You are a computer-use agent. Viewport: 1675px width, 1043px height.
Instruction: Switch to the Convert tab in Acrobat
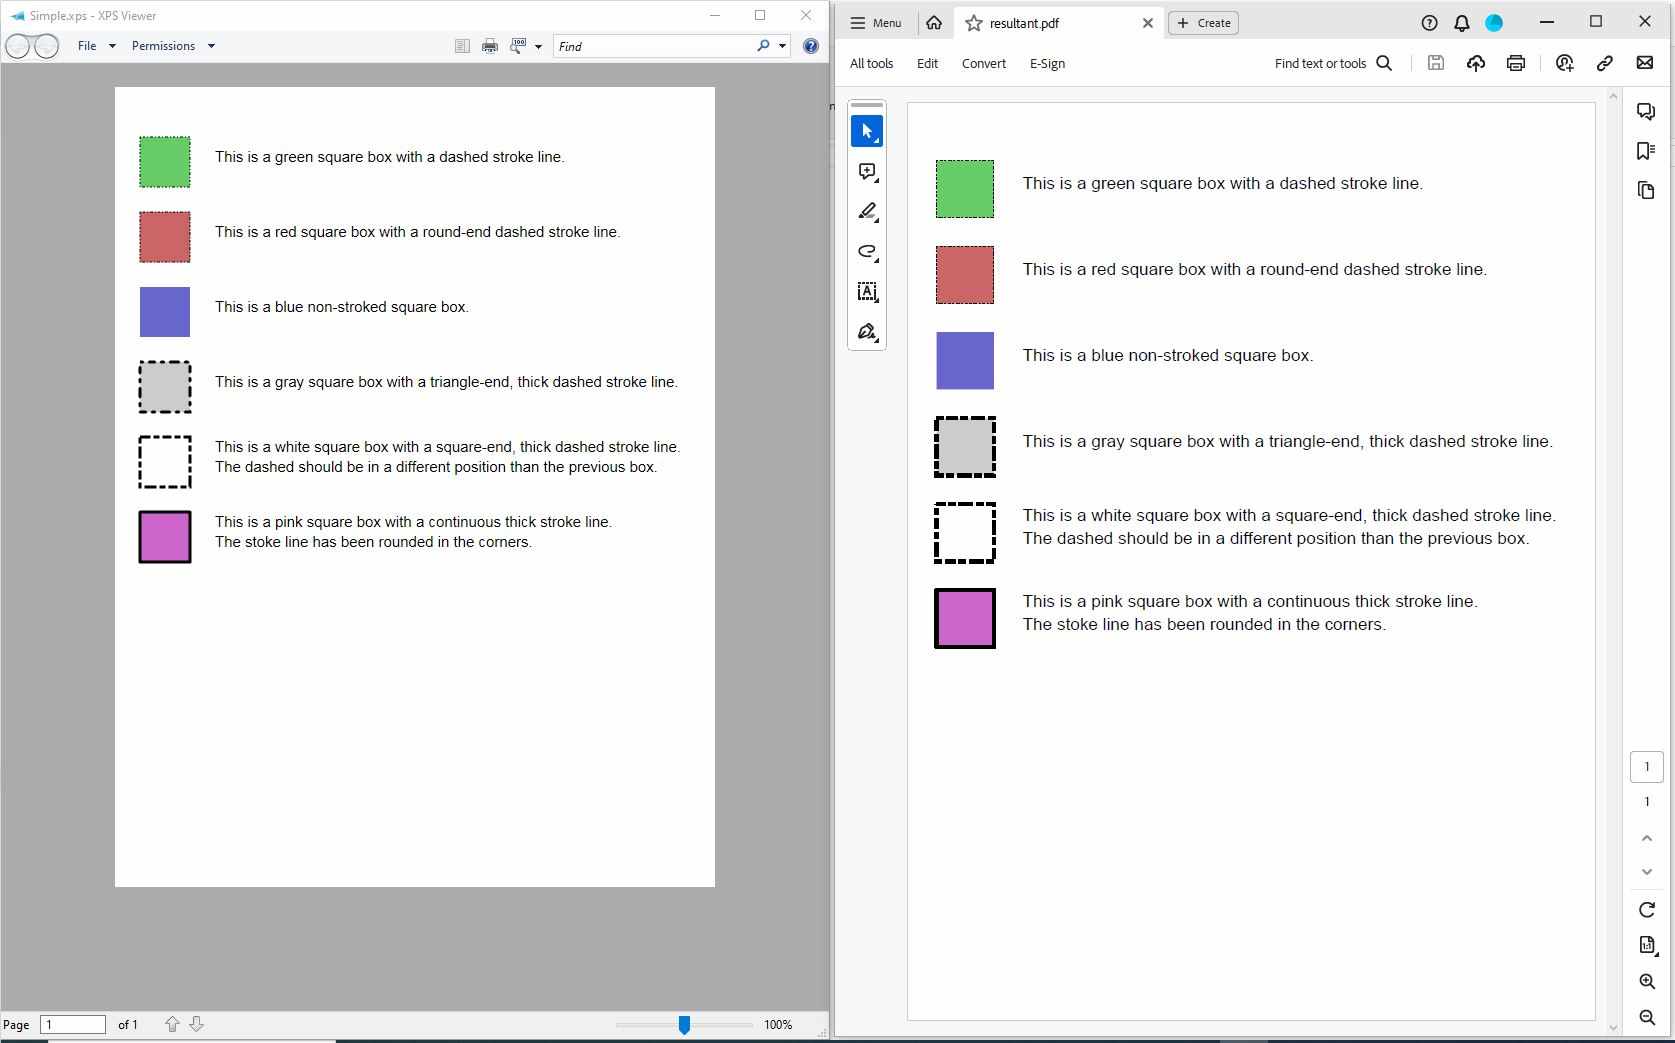tap(983, 63)
